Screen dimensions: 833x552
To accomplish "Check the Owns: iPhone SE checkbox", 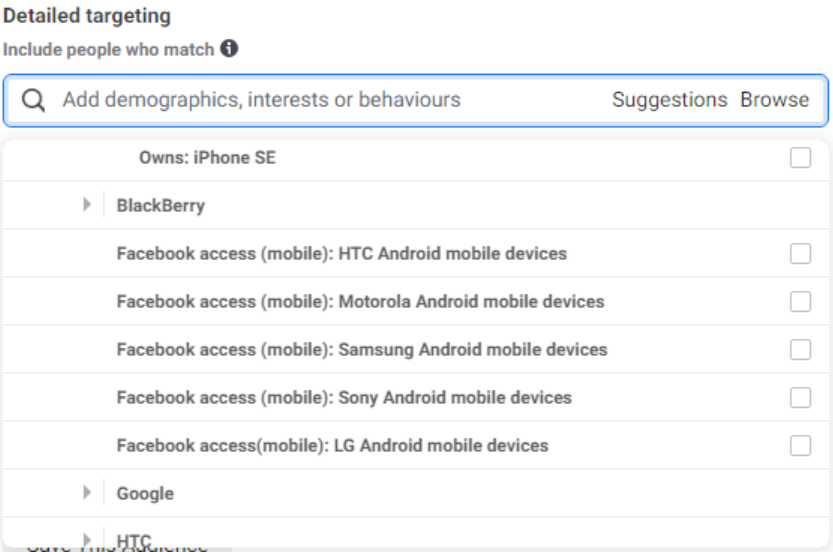I will (800, 158).
